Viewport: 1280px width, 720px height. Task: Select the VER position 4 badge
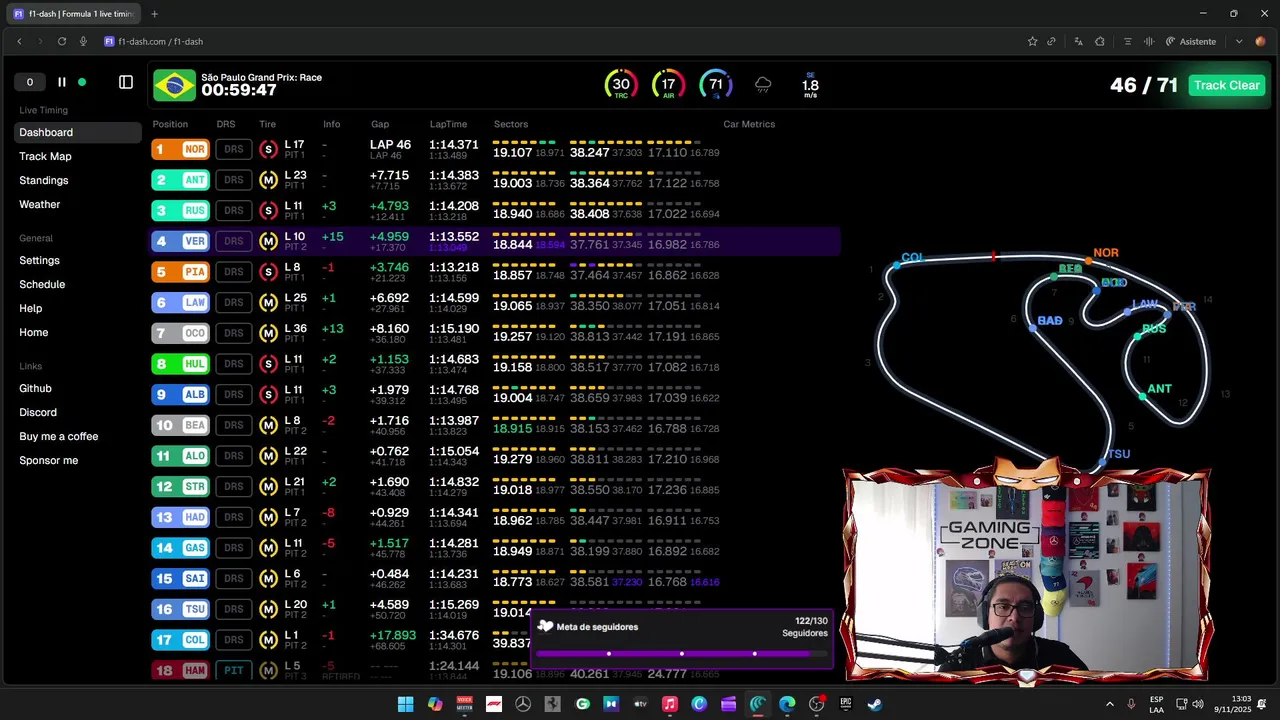click(180, 241)
